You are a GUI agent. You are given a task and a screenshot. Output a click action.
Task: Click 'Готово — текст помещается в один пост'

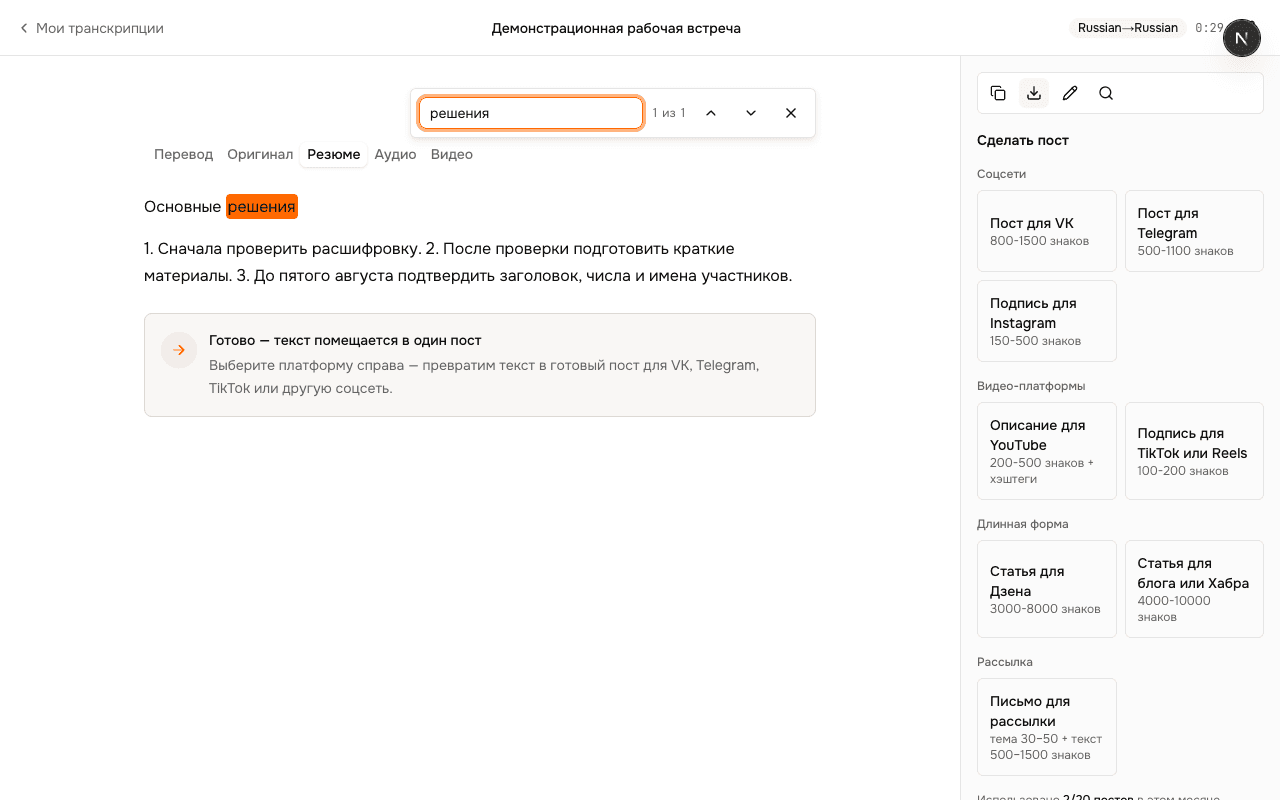345,340
